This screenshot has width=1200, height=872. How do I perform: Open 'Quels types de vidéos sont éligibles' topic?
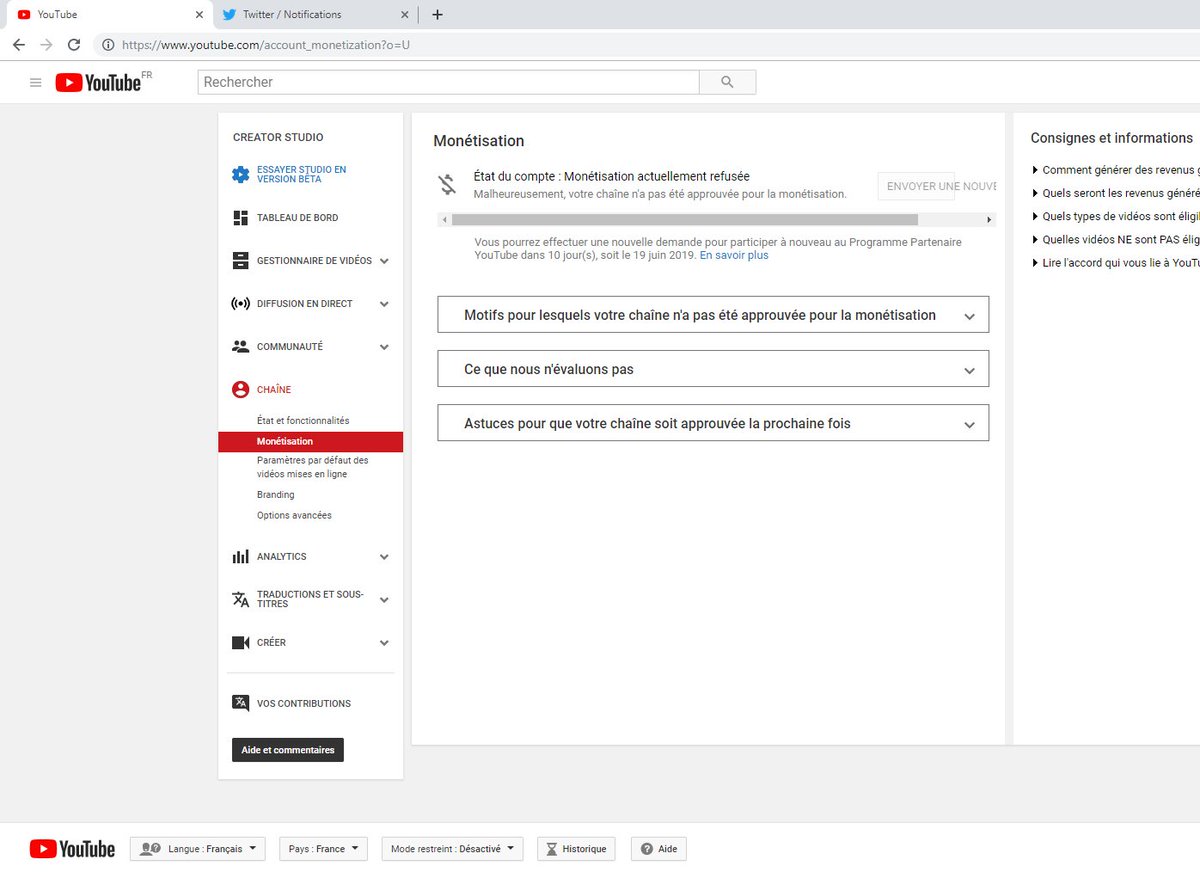tap(1115, 216)
